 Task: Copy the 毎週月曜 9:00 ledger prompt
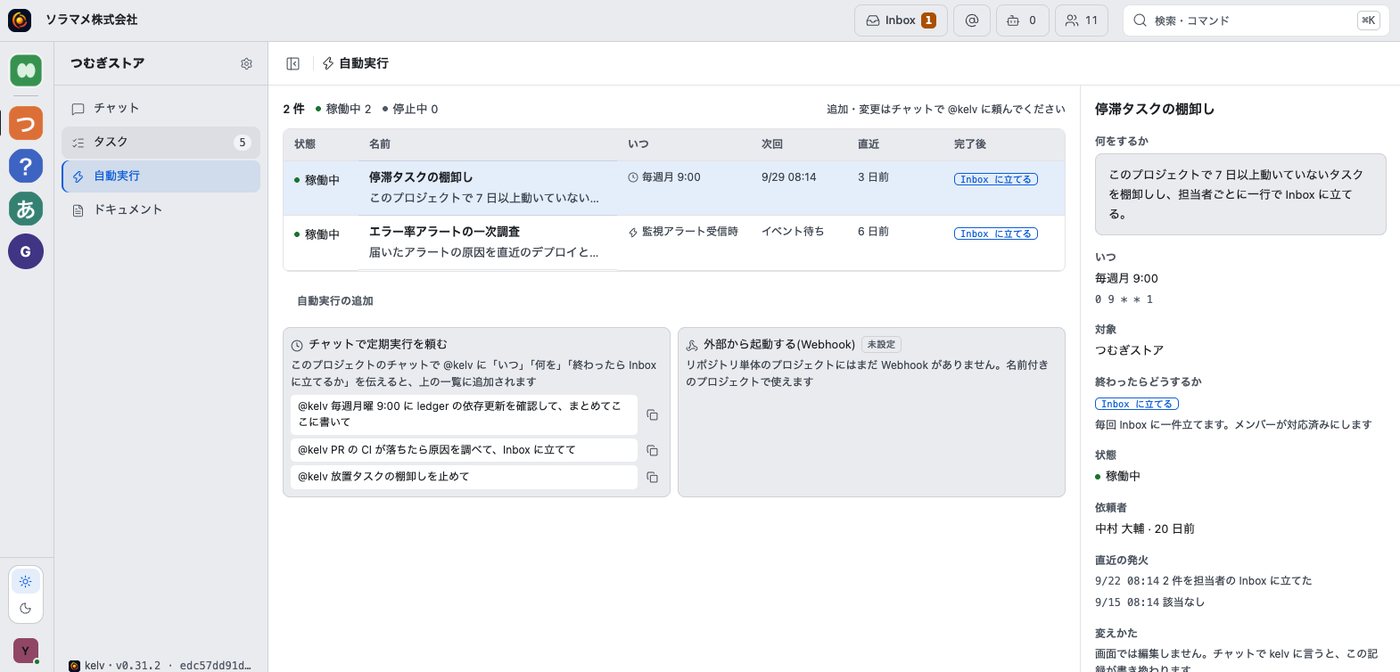pyautogui.click(x=652, y=415)
